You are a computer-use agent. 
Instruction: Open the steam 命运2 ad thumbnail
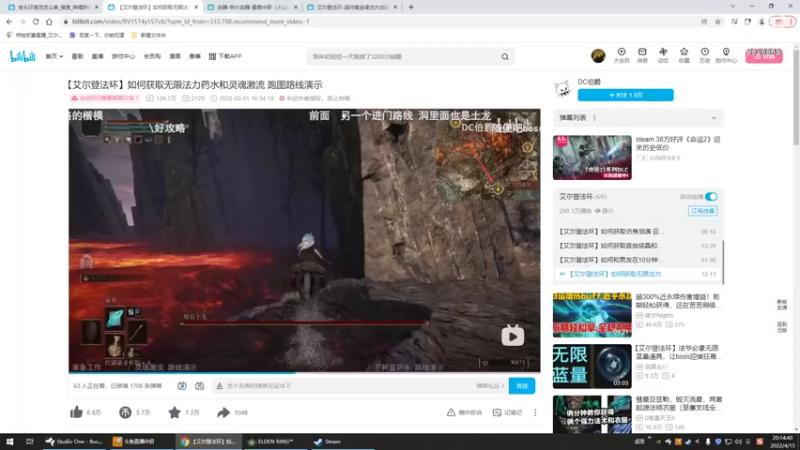point(592,157)
